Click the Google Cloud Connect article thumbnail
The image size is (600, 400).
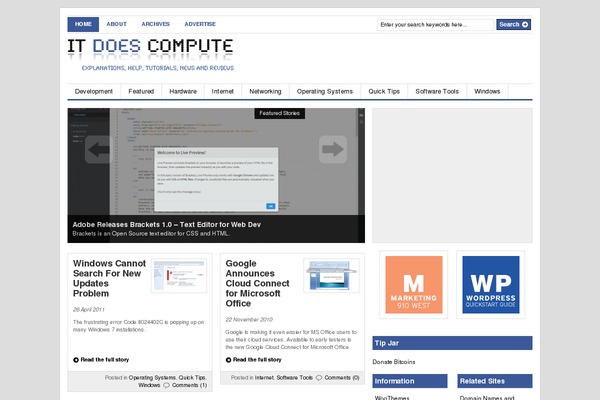click(331, 276)
